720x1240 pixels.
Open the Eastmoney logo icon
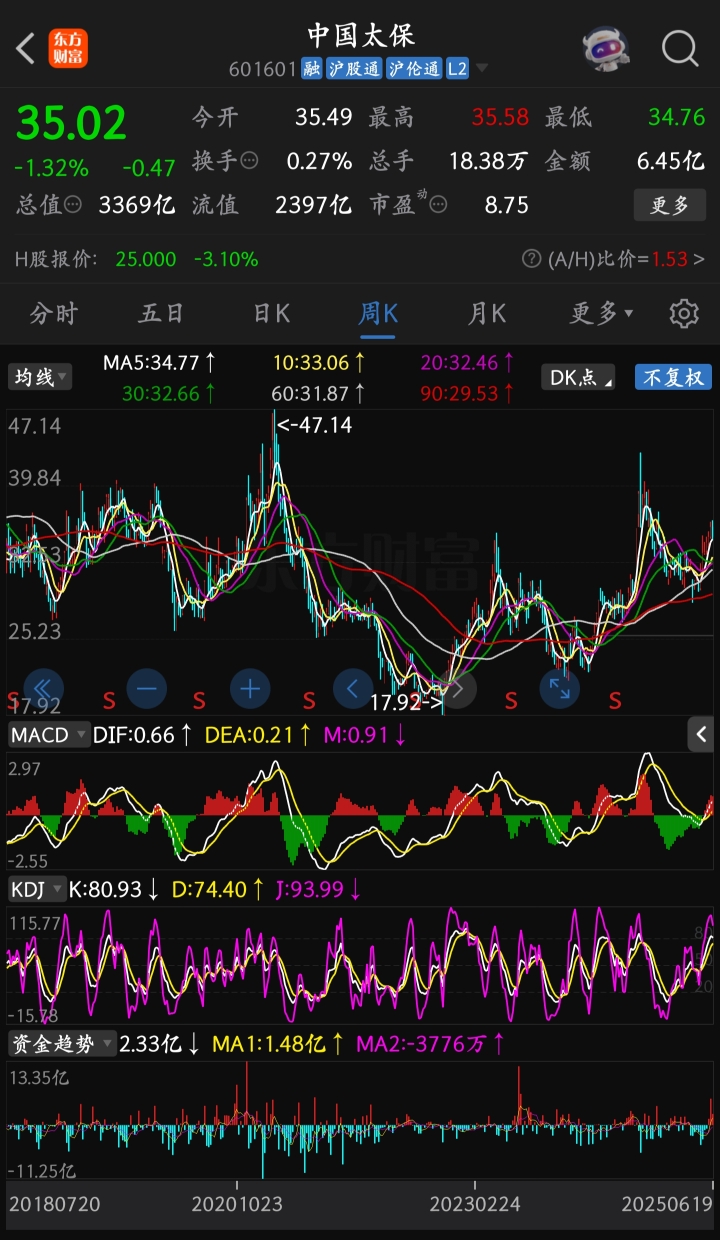pyautogui.click(x=69, y=47)
